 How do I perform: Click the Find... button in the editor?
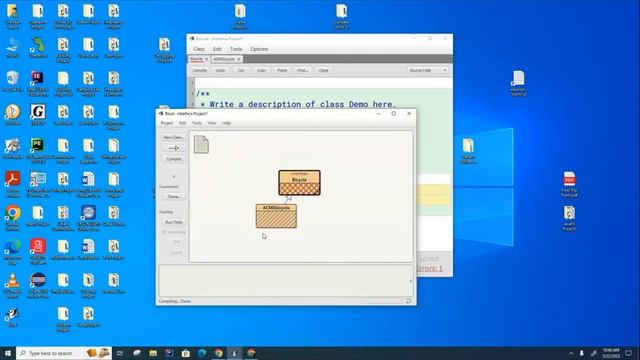pyautogui.click(x=303, y=70)
